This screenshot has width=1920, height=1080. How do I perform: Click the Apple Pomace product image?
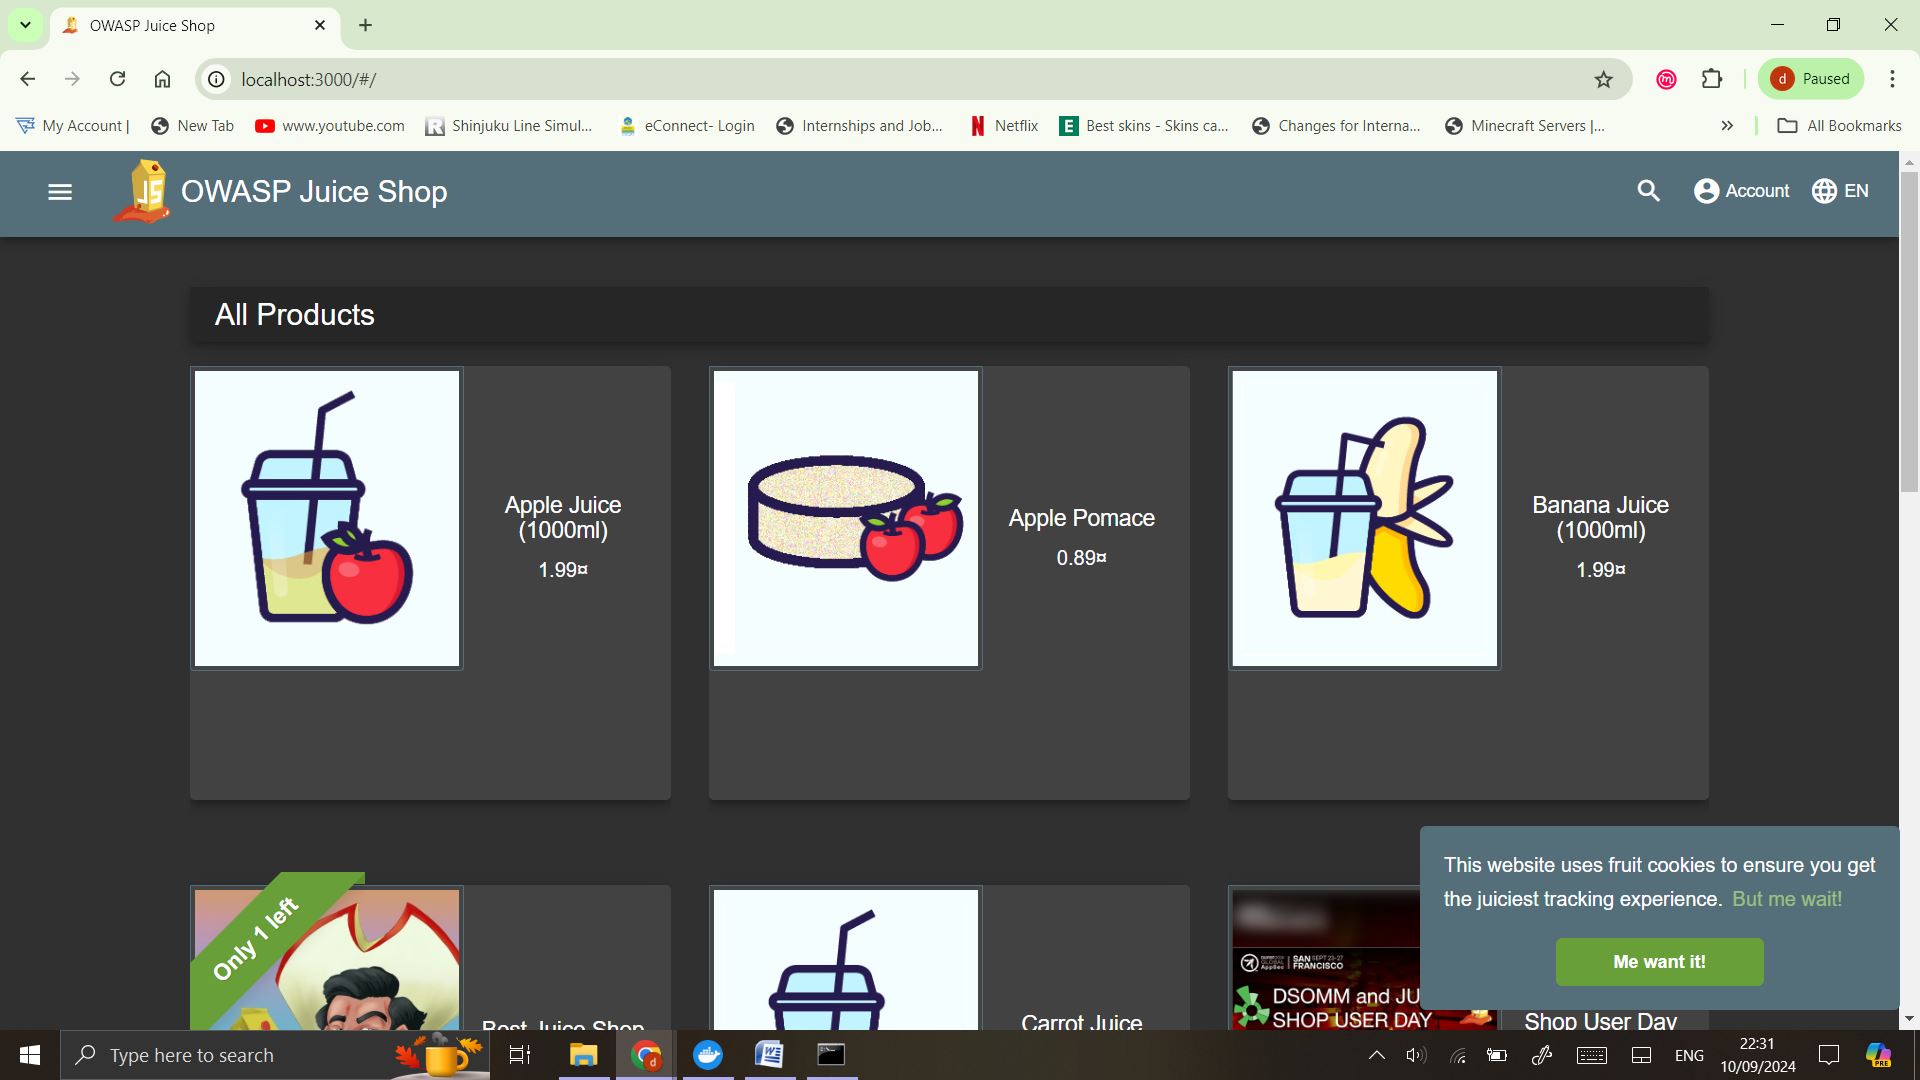[845, 518]
